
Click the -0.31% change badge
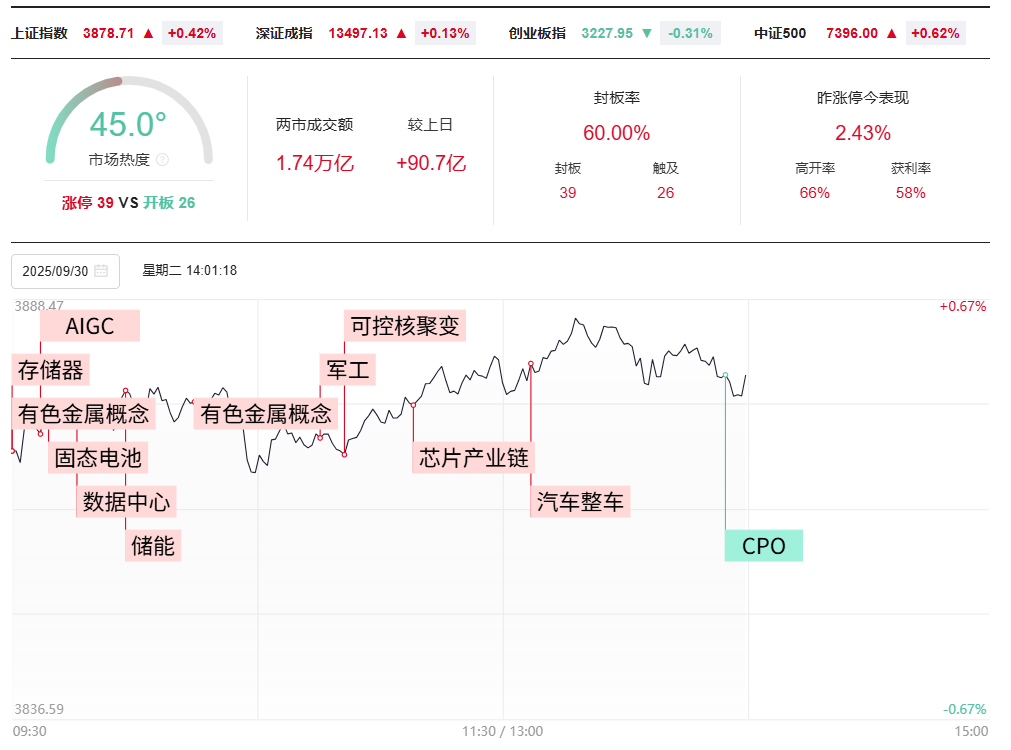pyautogui.click(x=690, y=33)
